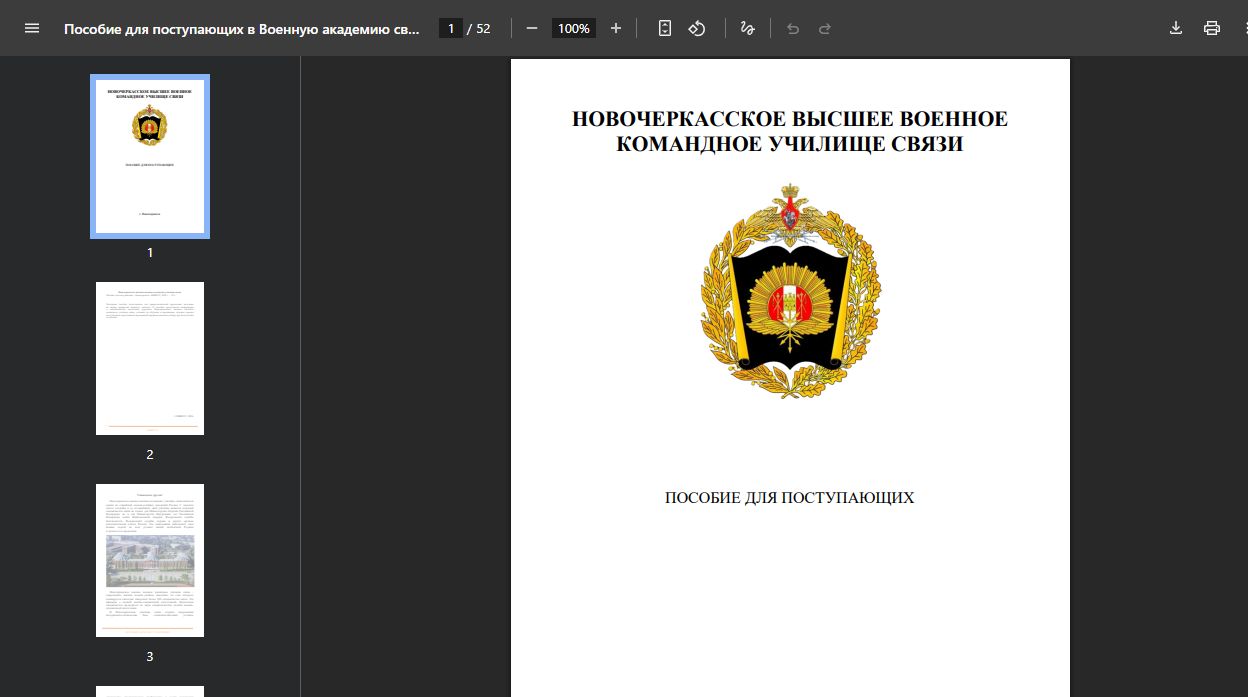Image resolution: width=1248 pixels, height=697 pixels.
Task: Click the zoom out minus button
Action: (x=532, y=28)
